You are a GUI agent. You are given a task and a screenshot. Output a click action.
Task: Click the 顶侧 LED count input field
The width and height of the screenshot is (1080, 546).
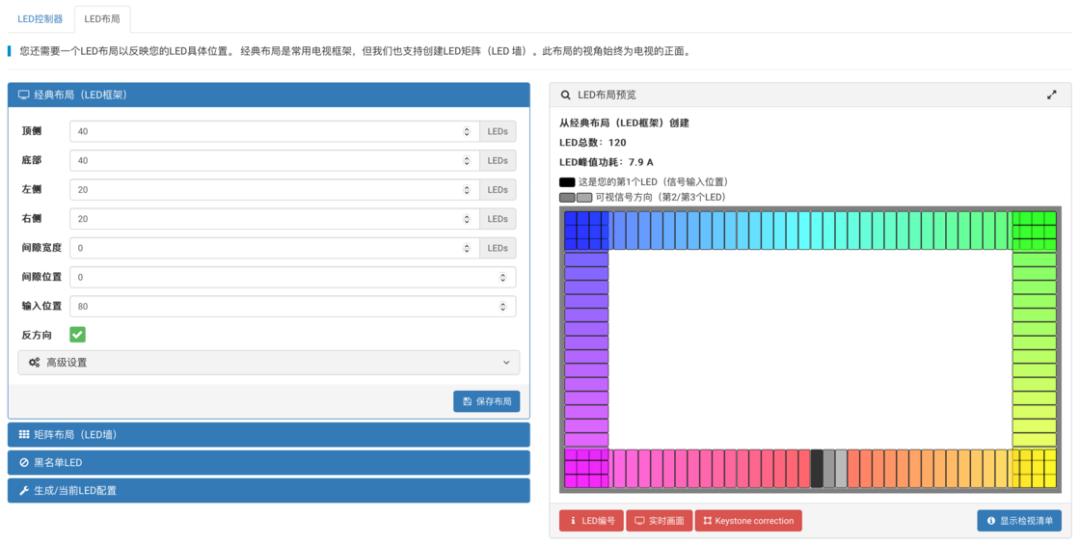265,132
